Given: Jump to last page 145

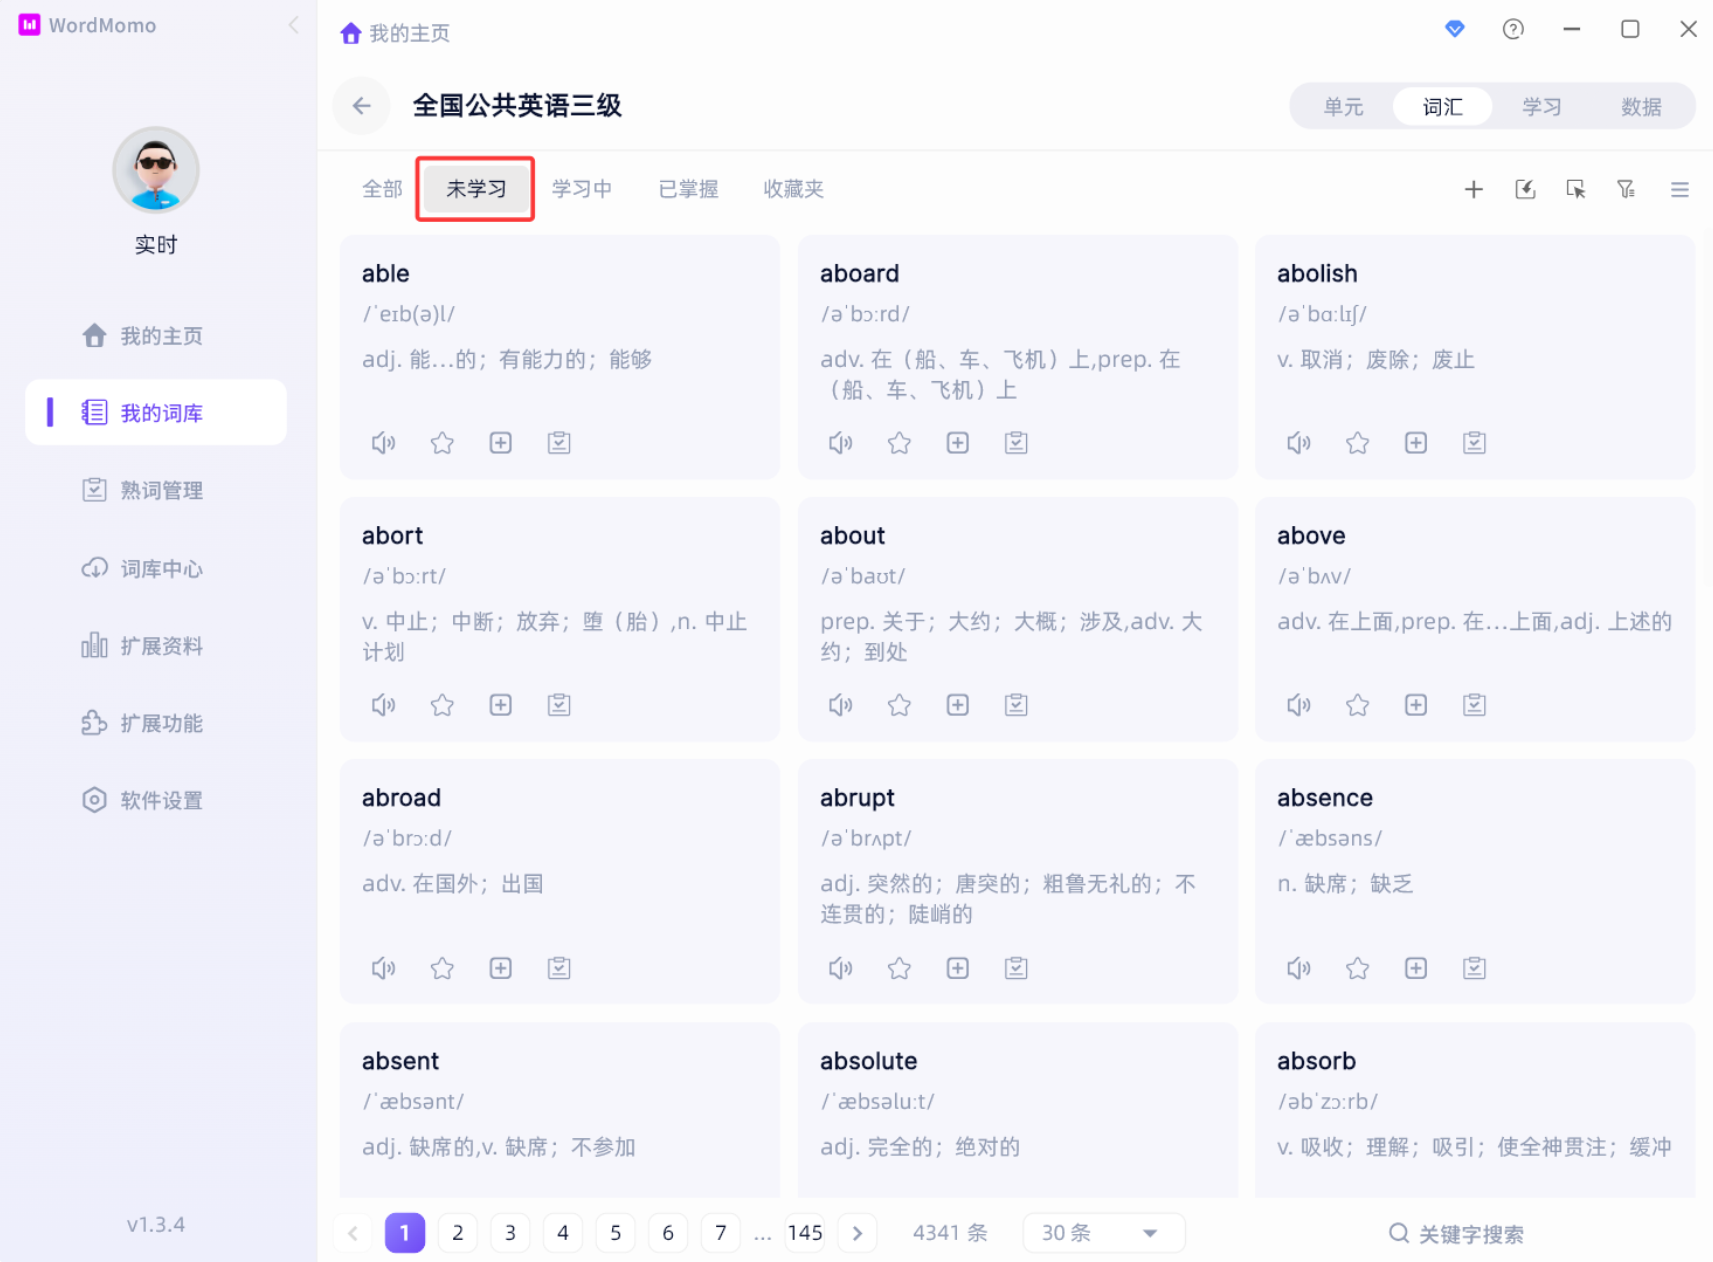Looking at the screenshot, I should coord(805,1233).
